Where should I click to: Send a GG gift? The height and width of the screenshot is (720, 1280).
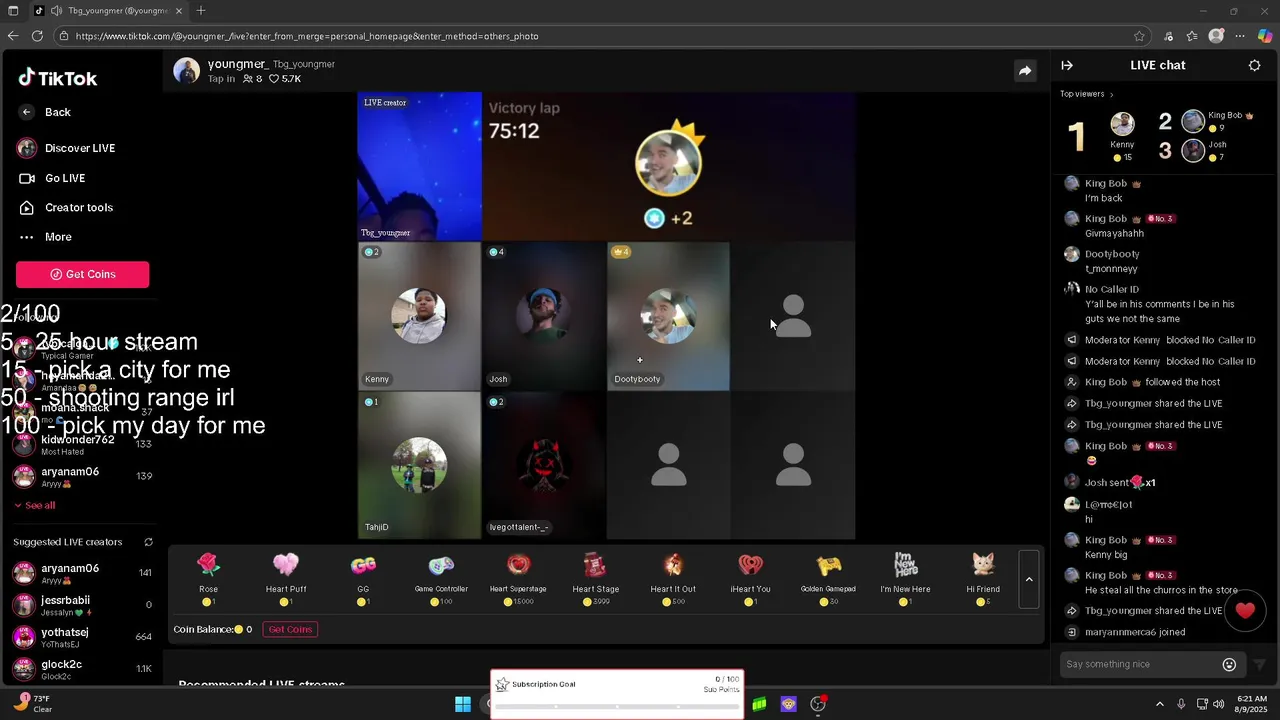(363, 578)
